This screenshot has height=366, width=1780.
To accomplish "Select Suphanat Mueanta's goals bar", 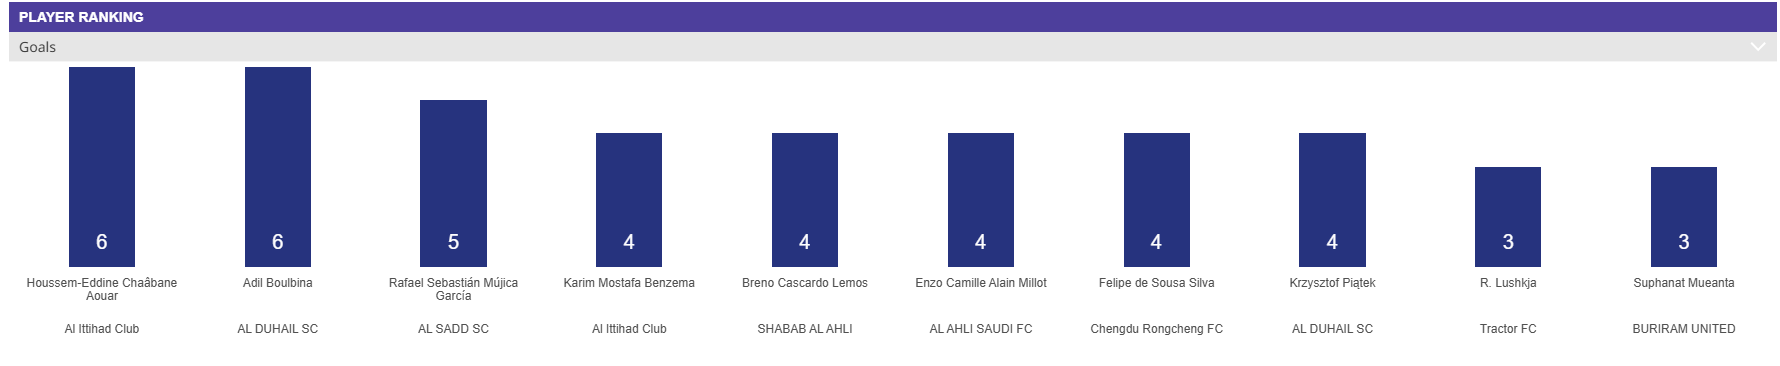I will pos(1684,217).
